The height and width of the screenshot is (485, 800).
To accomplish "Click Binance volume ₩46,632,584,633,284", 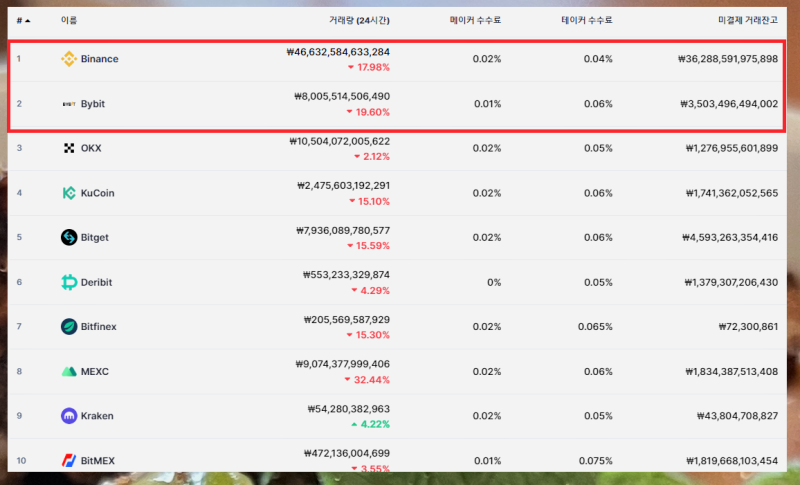I will pos(338,52).
